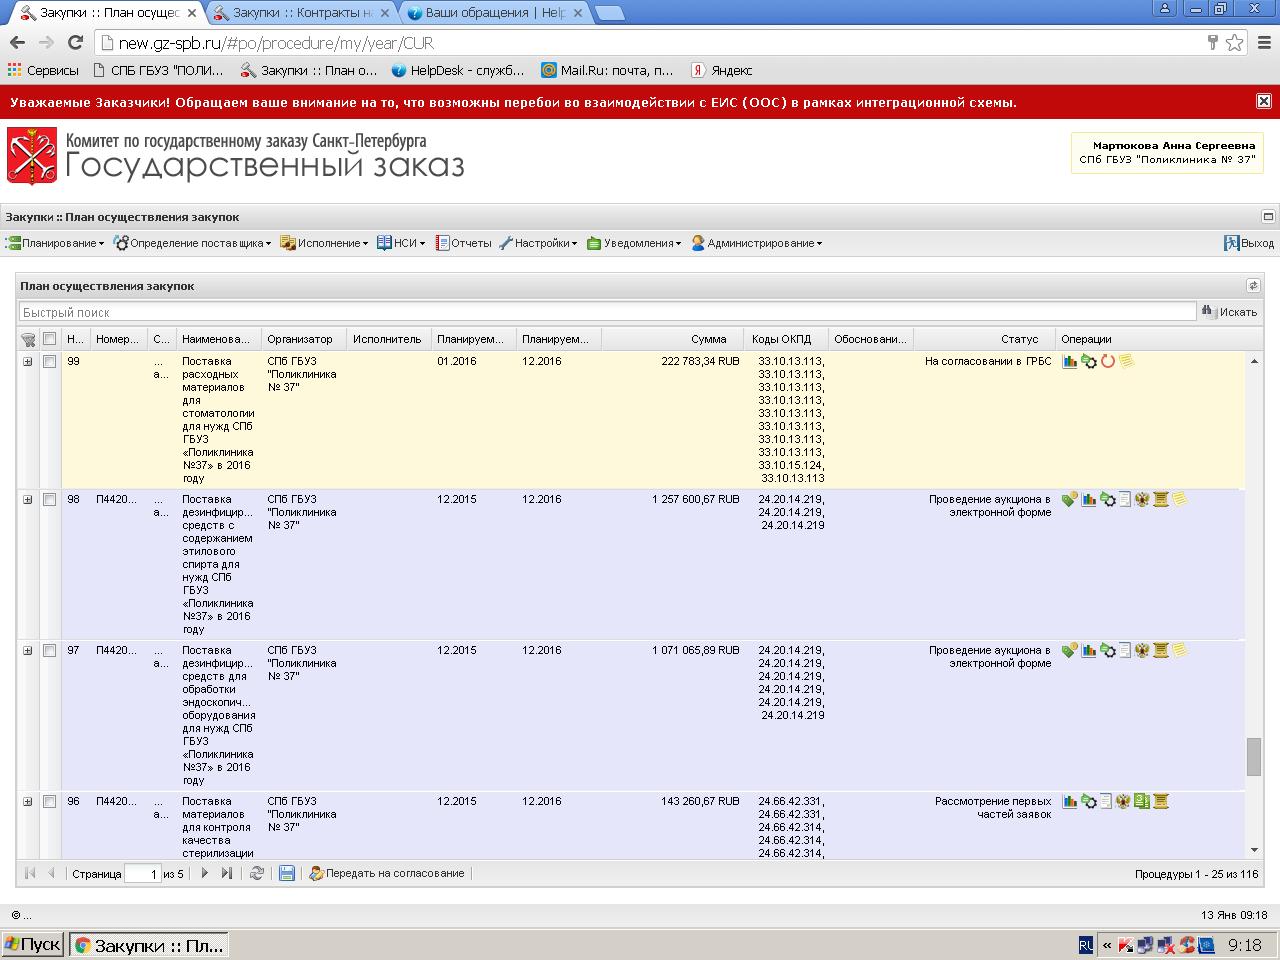Open the scroll icon in row 98

pyautogui.click(x=1161, y=499)
